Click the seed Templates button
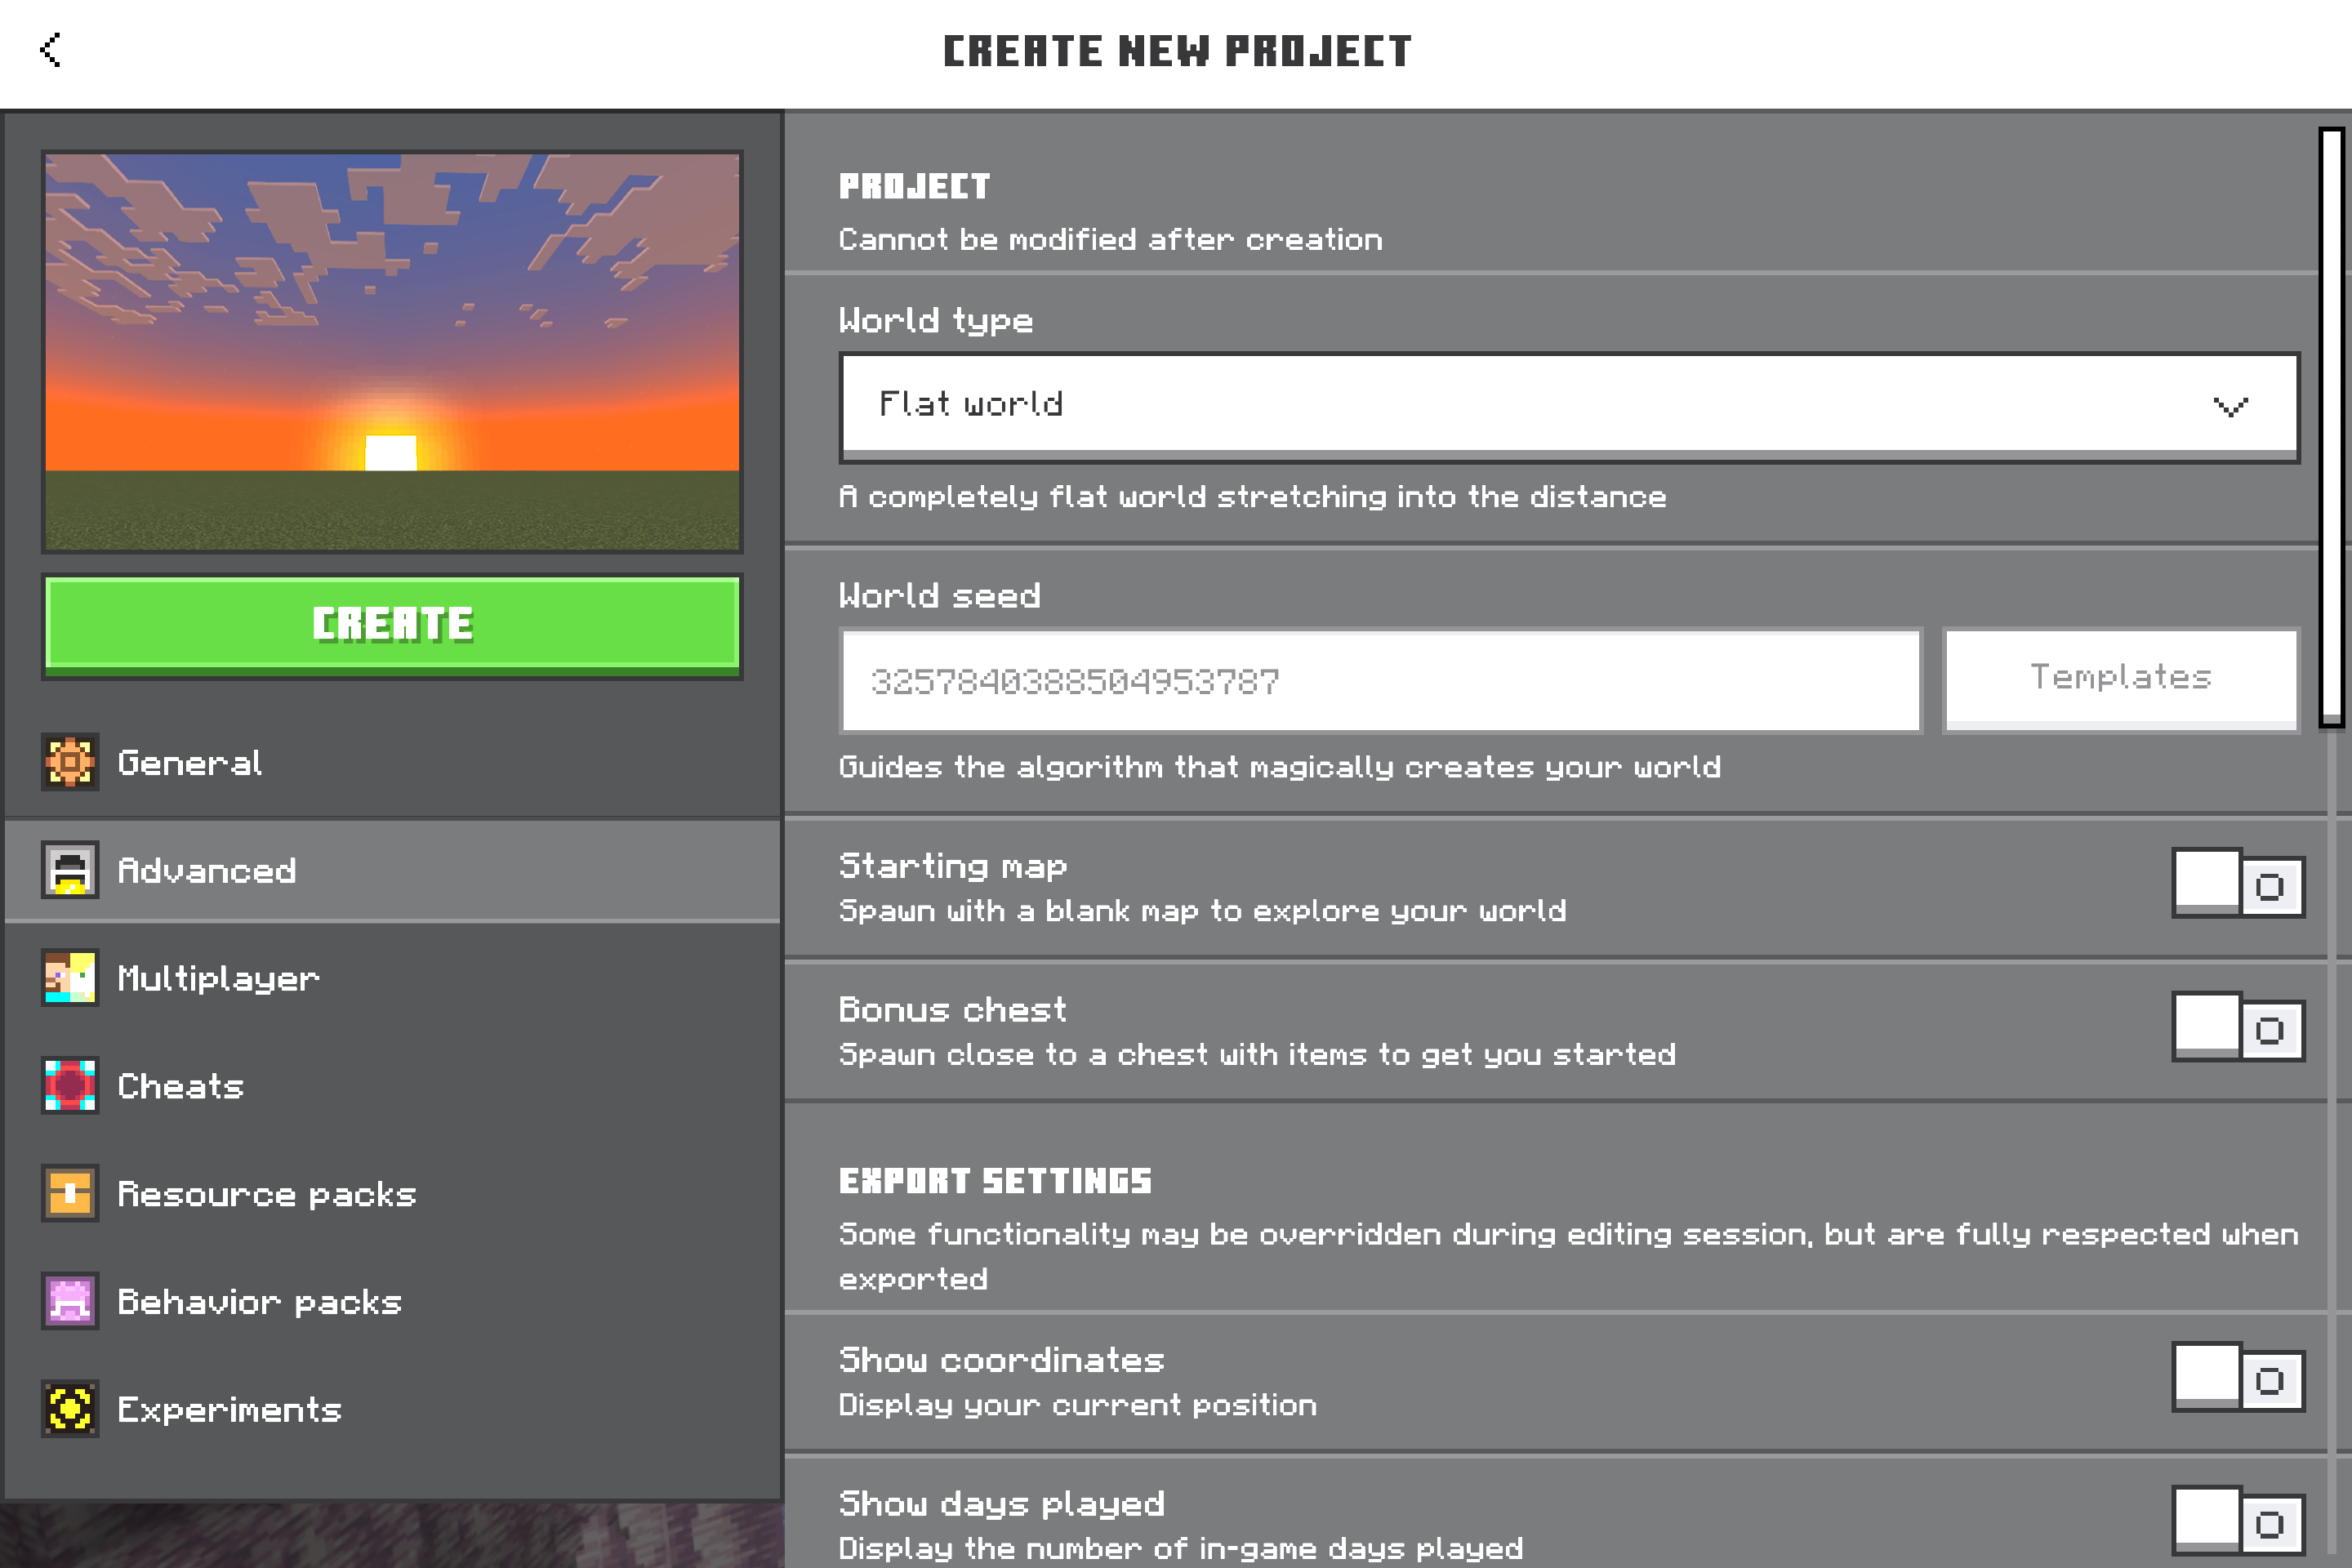Screen dimensions: 2352x1568 tap(2120, 679)
